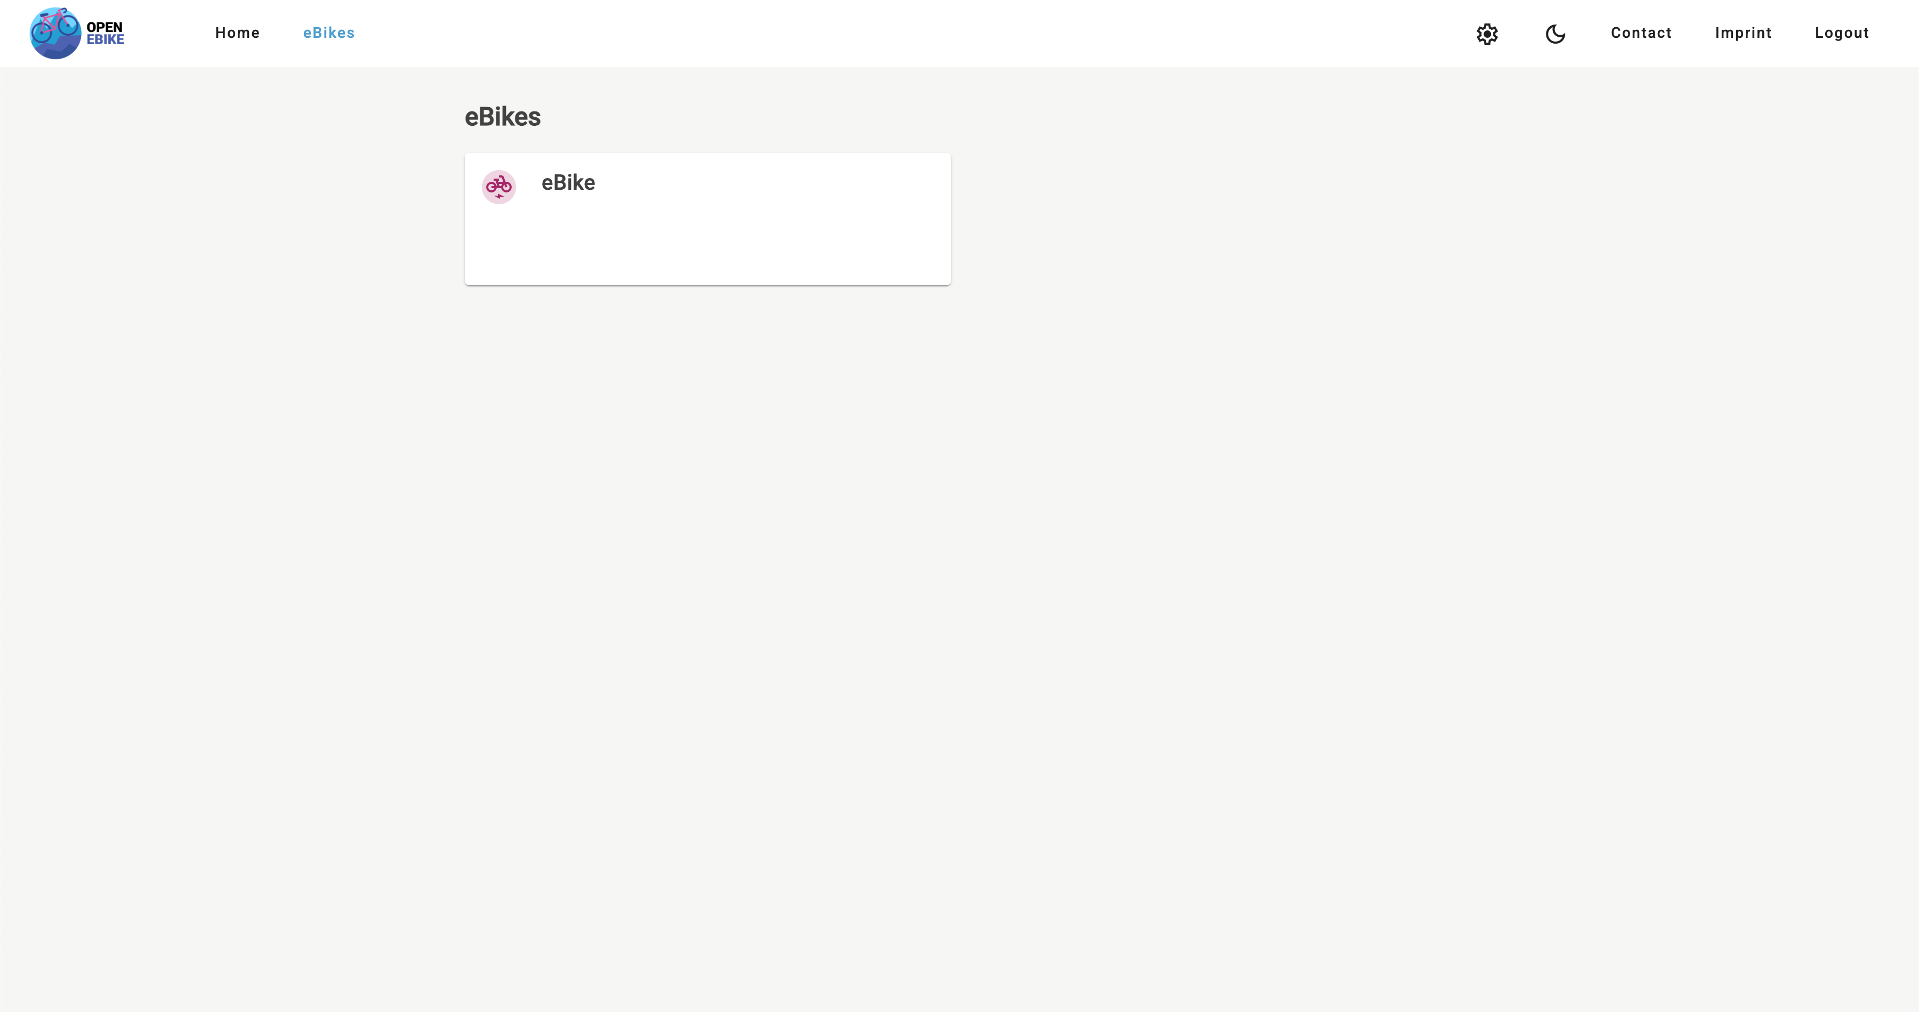The width and height of the screenshot is (1920, 1012).
Task: Switch the theme using the navbar moon toggle
Action: point(1554,34)
